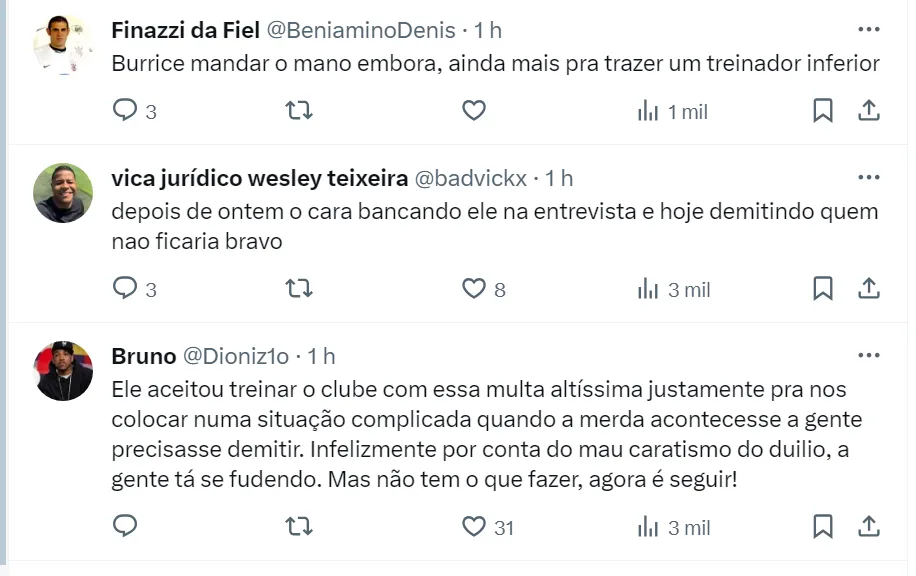This screenshot has height=576, width=916.
Task: Share the @badvickx tweet
Action: (x=870, y=289)
